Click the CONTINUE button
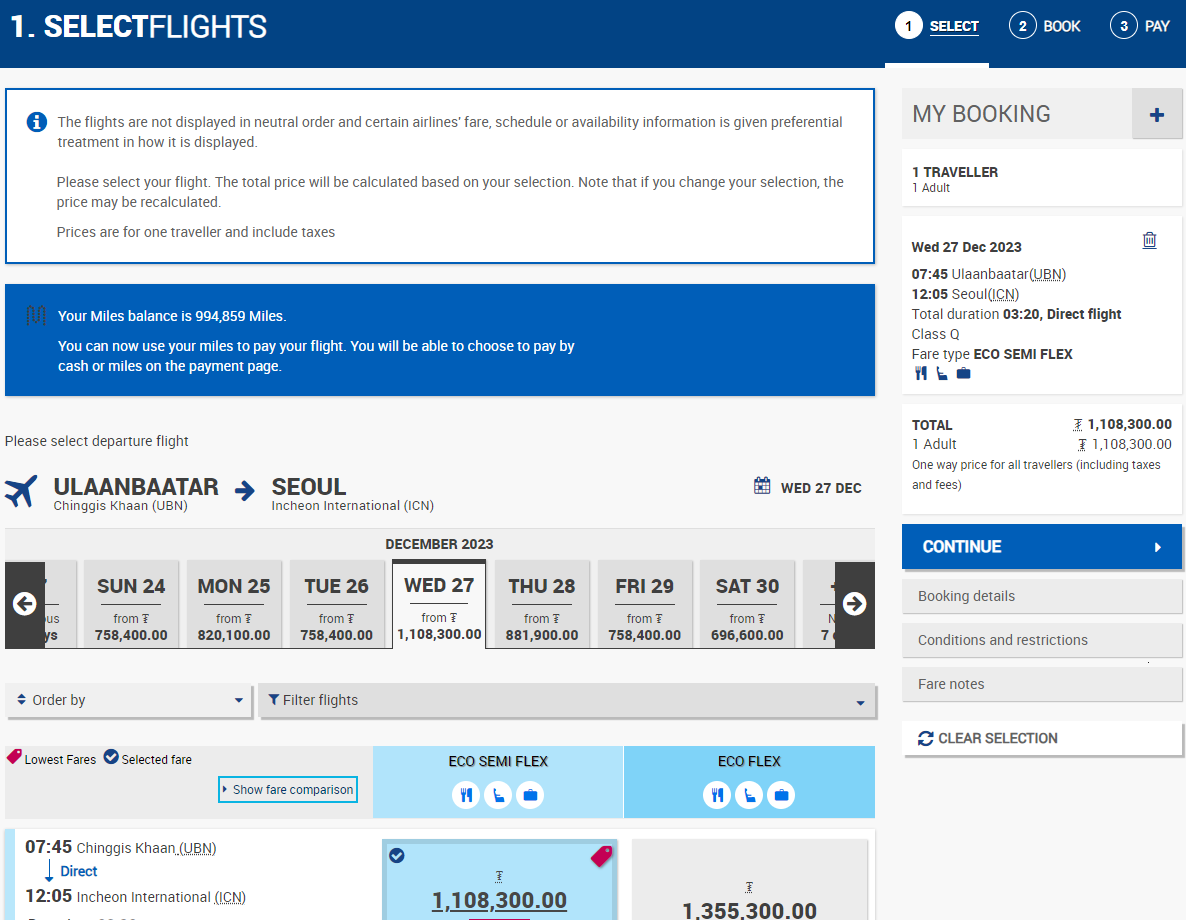This screenshot has width=1186, height=920. 1042,546
